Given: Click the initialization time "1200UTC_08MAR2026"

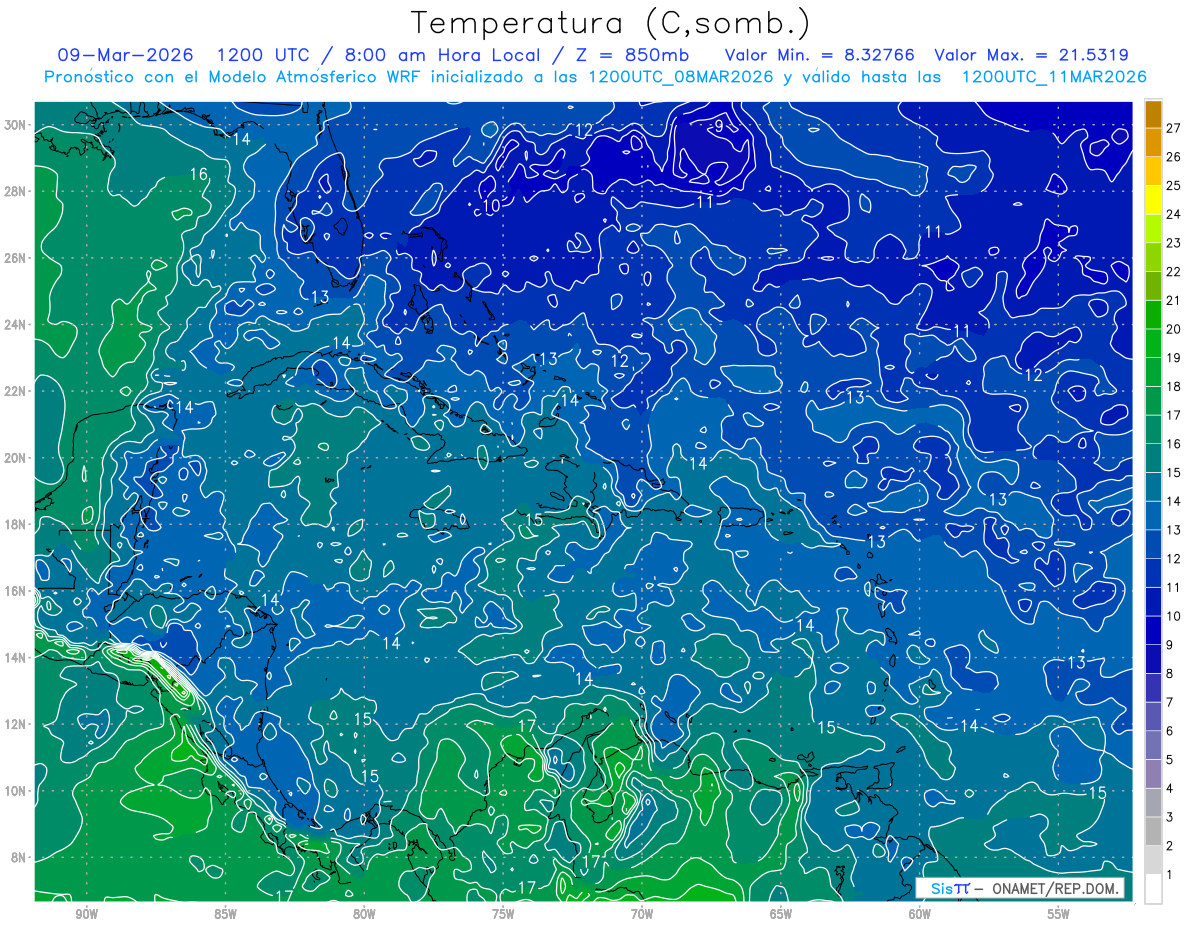Looking at the screenshot, I should coord(681,77).
